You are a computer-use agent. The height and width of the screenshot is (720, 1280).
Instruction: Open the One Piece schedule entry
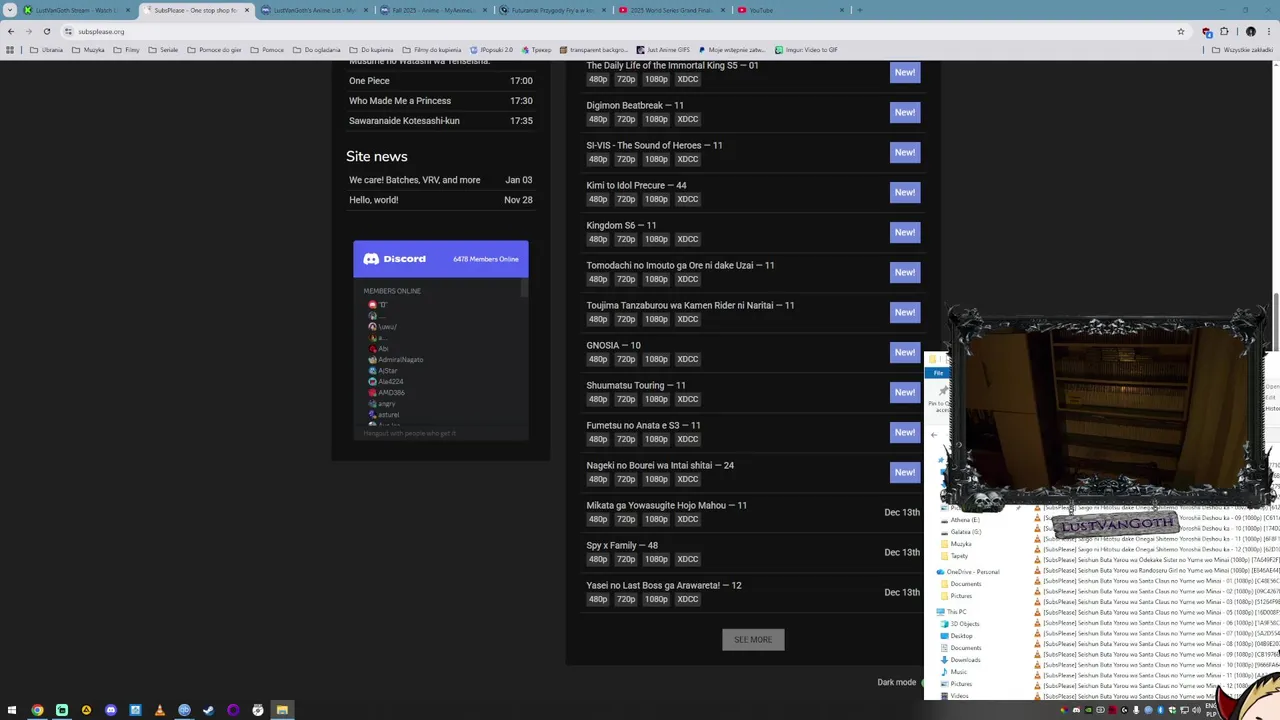369,81
